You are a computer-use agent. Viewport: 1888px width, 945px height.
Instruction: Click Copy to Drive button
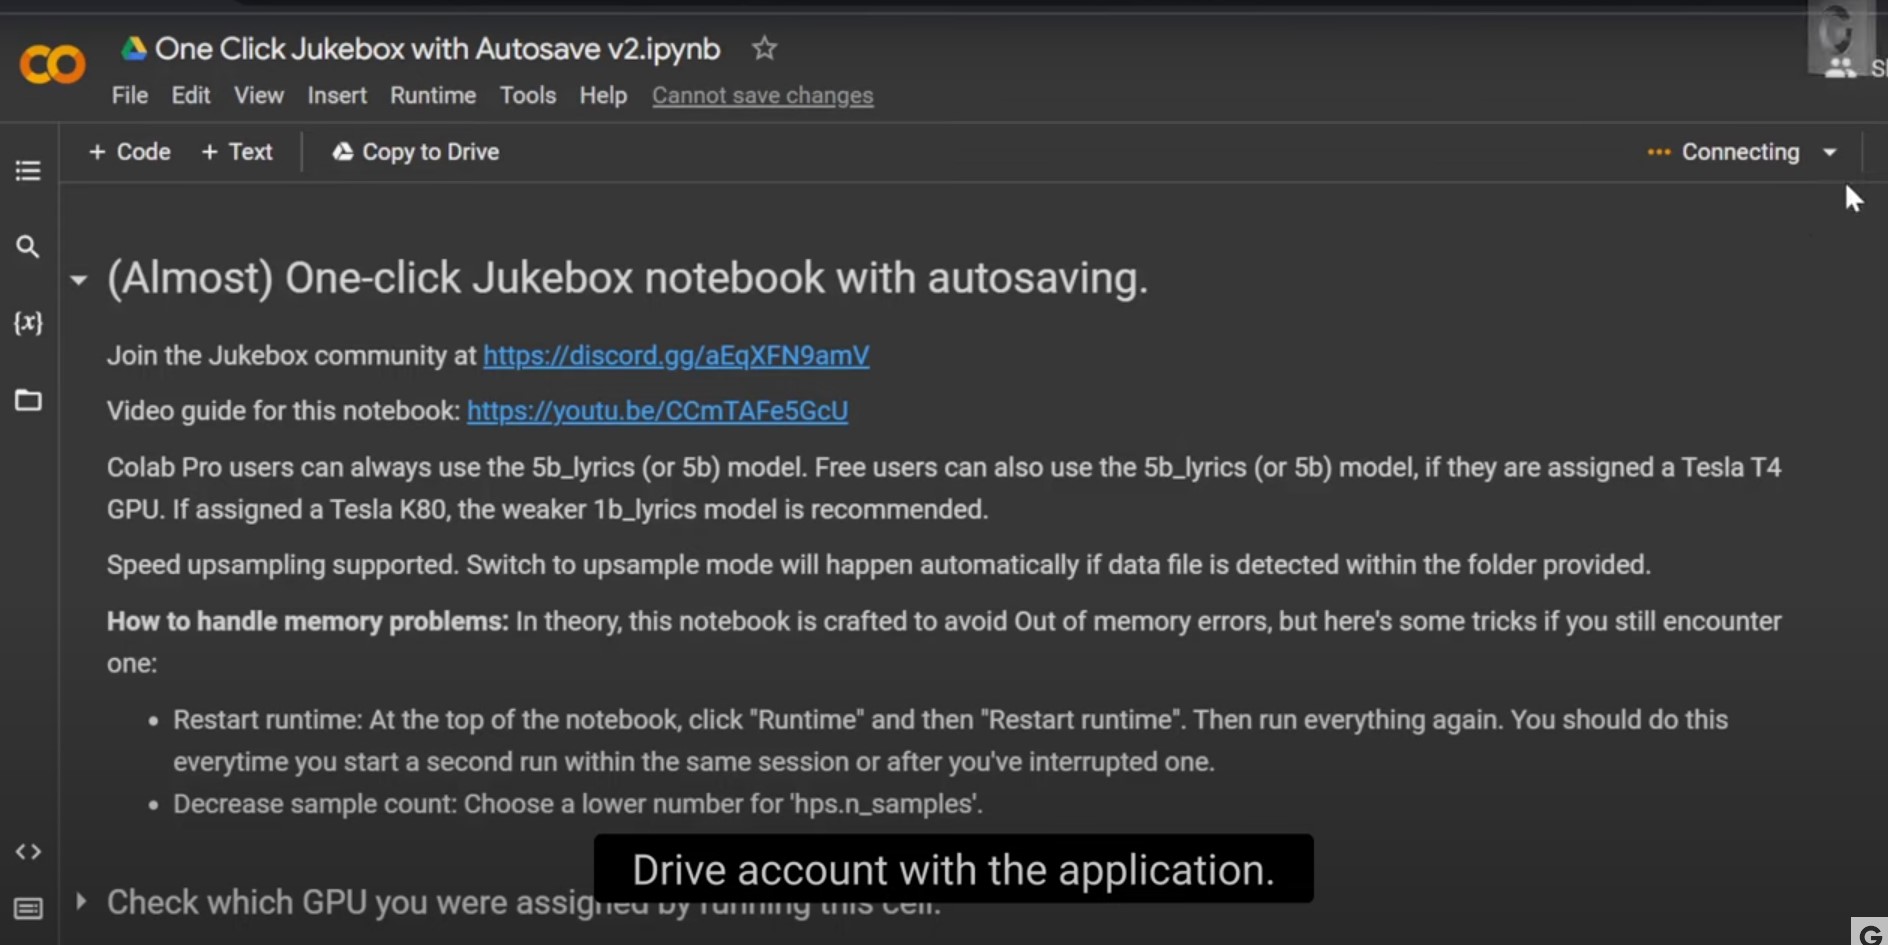pos(416,152)
